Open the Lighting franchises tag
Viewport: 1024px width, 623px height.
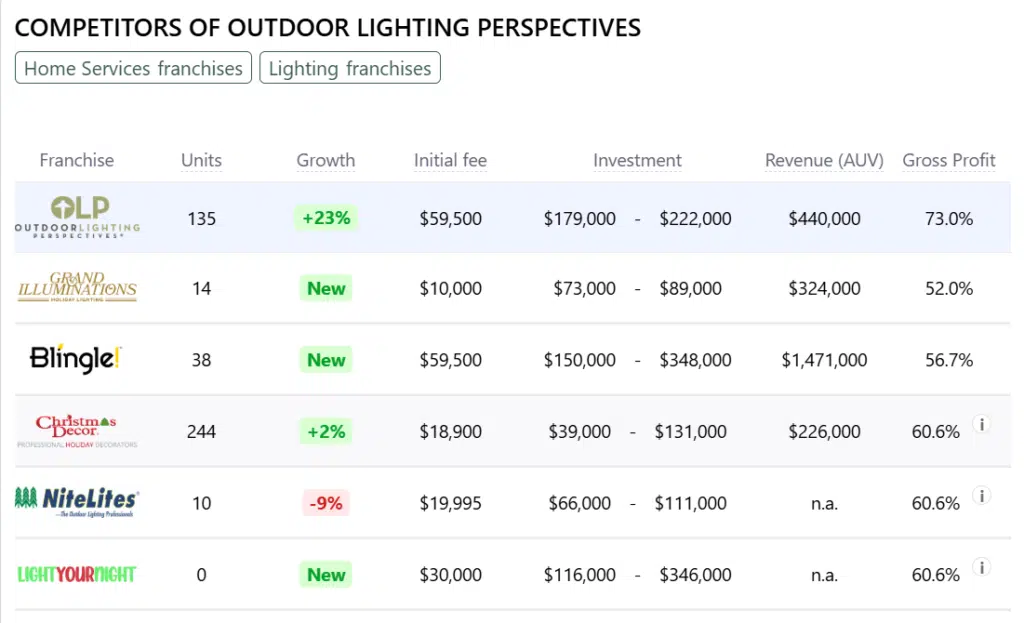[350, 68]
